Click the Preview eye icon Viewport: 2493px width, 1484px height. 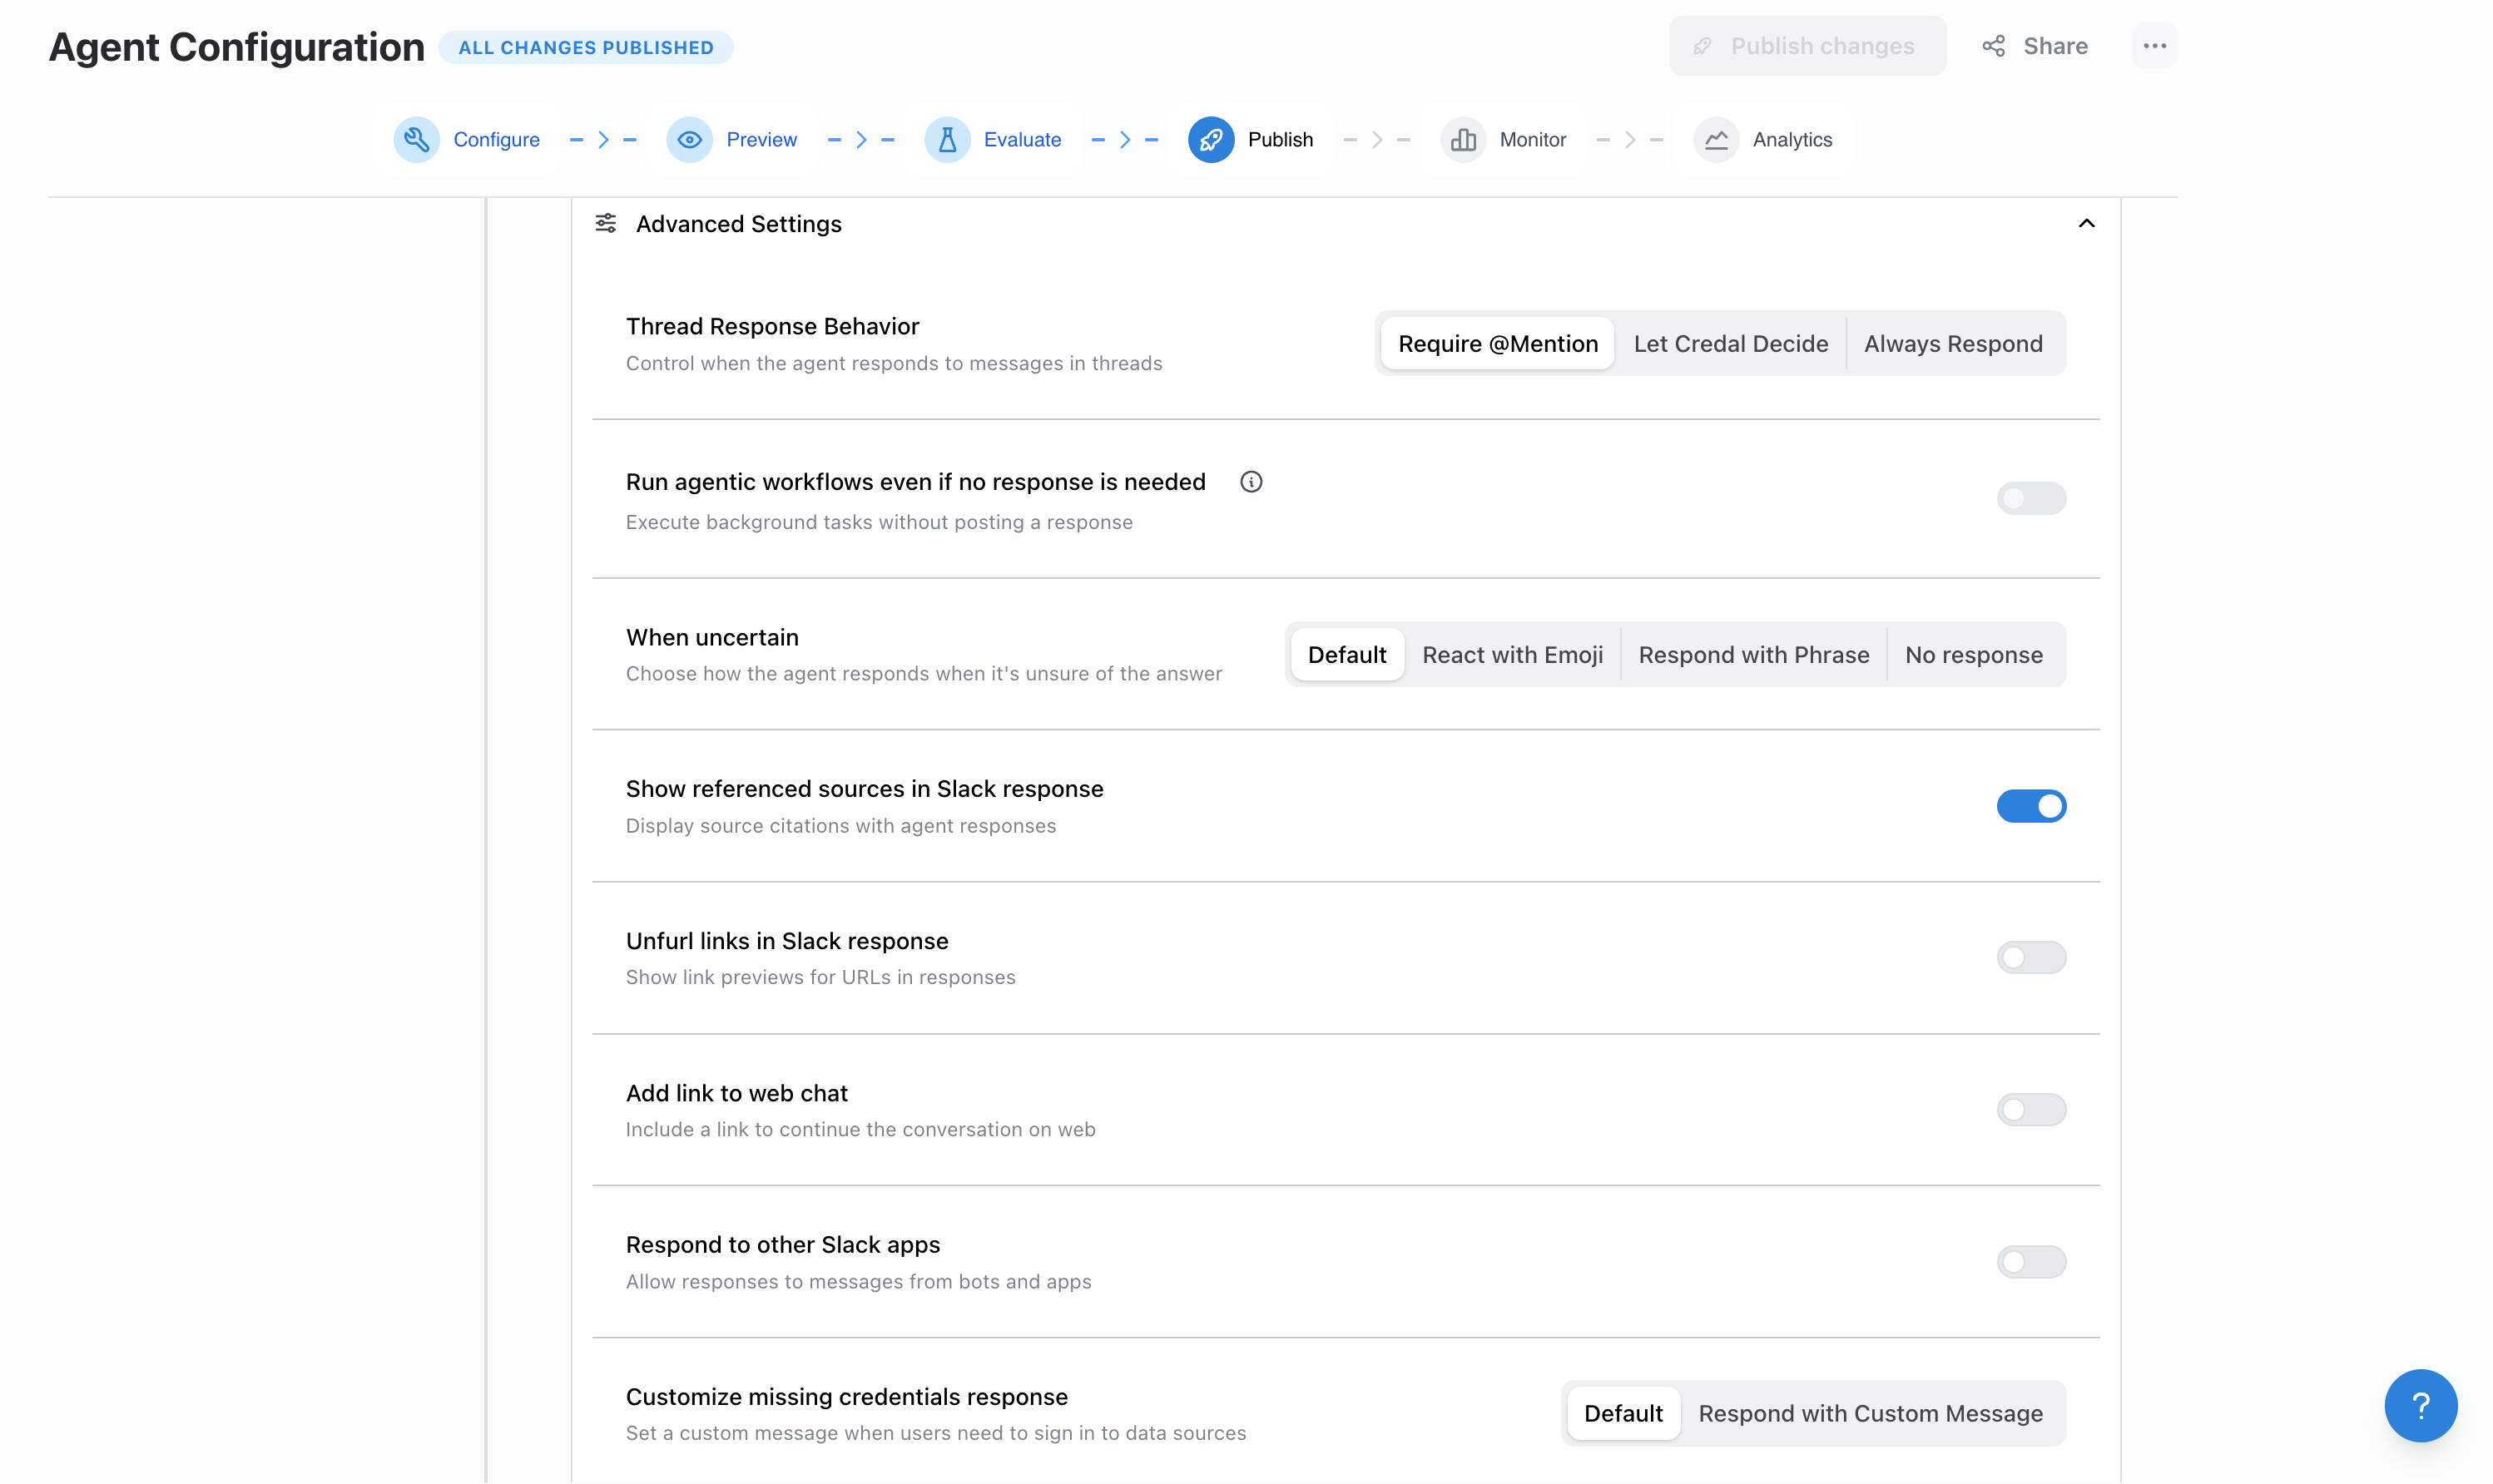coord(689,140)
